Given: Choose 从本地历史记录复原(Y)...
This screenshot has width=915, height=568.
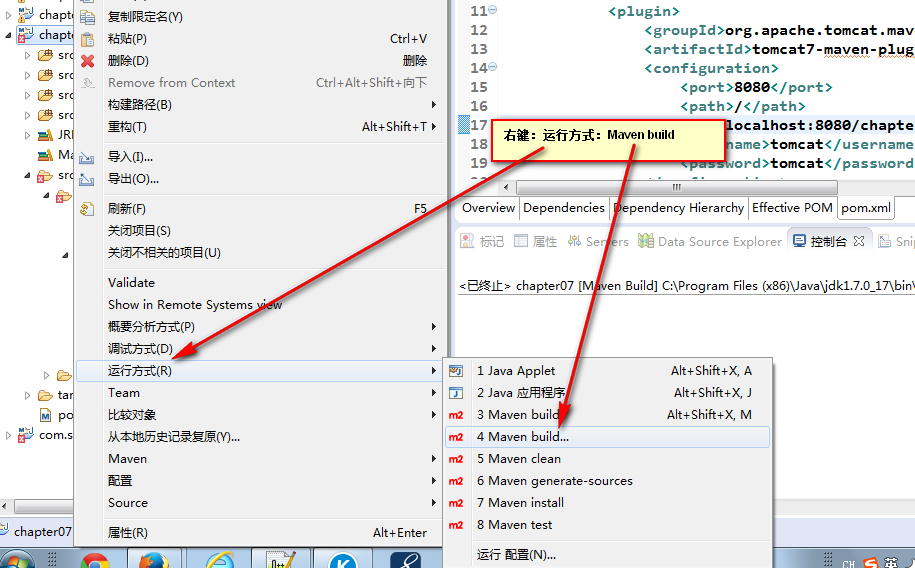Looking at the screenshot, I should pyautogui.click(x=260, y=437).
